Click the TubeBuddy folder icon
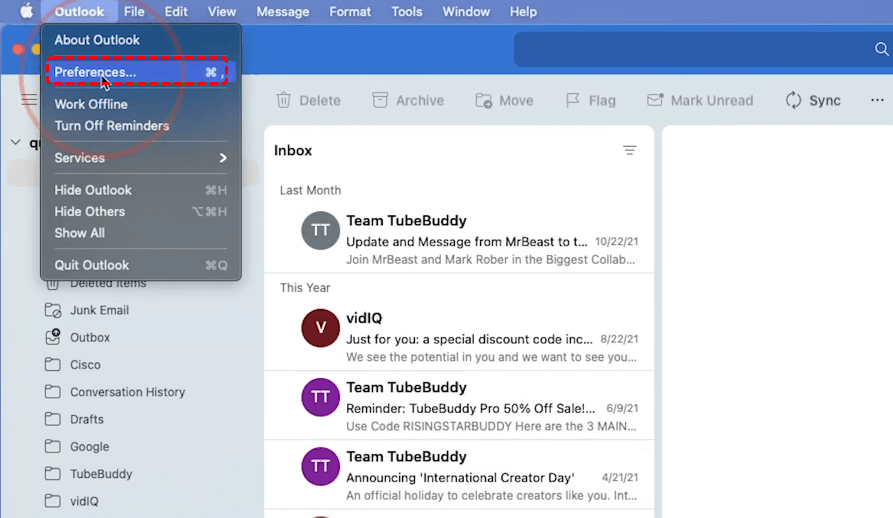The height and width of the screenshot is (518, 893). click(53, 474)
